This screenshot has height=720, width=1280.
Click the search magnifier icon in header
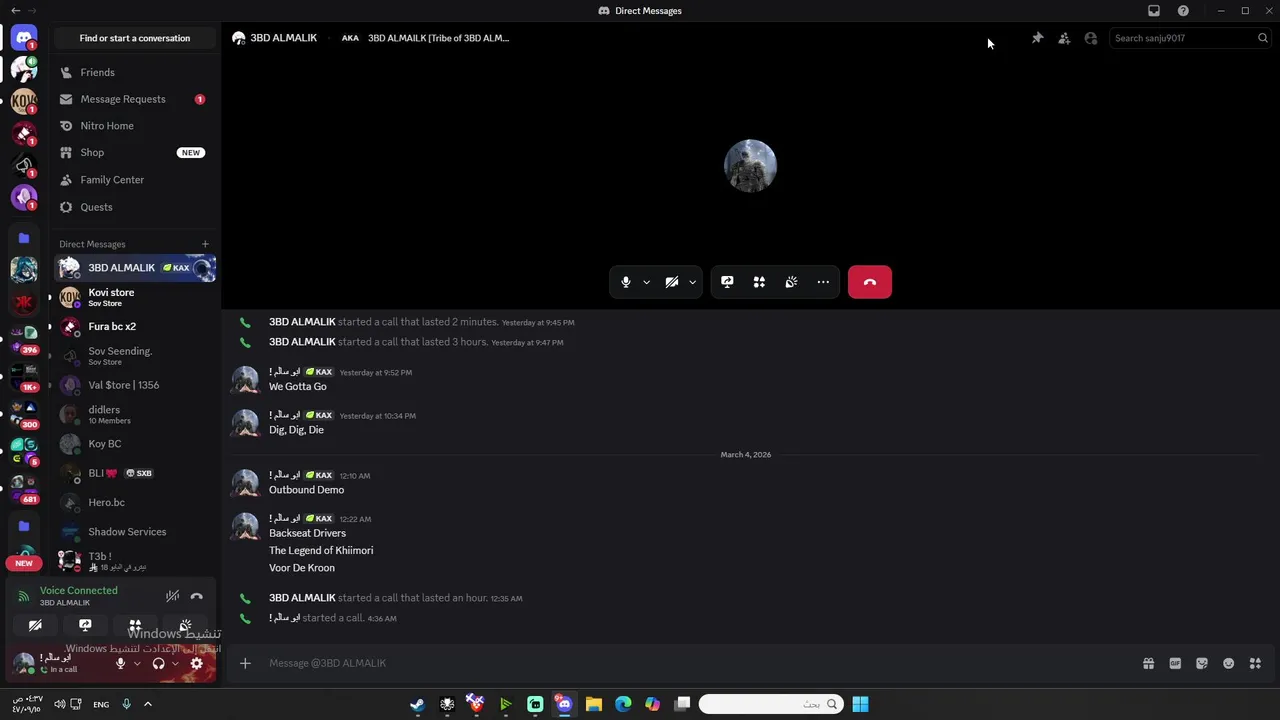click(x=1263, y=38)
